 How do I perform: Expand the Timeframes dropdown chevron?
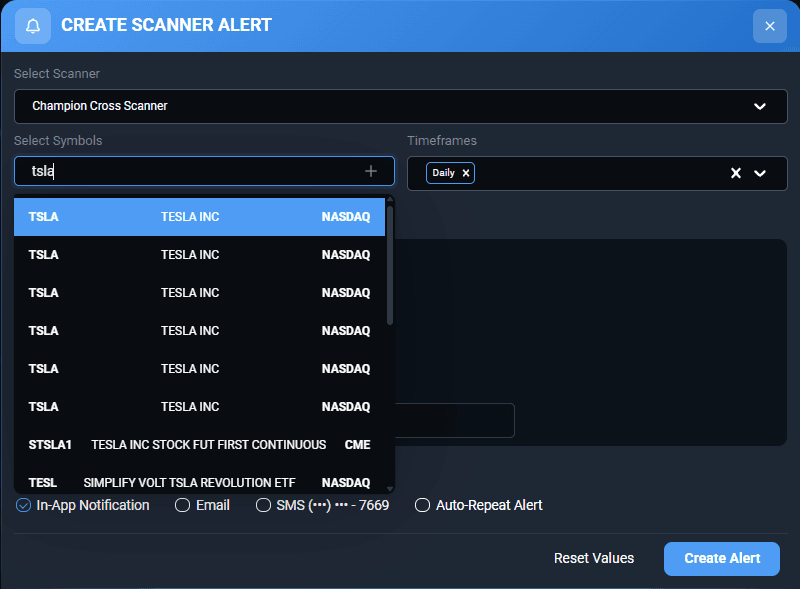tap(760, 174)
